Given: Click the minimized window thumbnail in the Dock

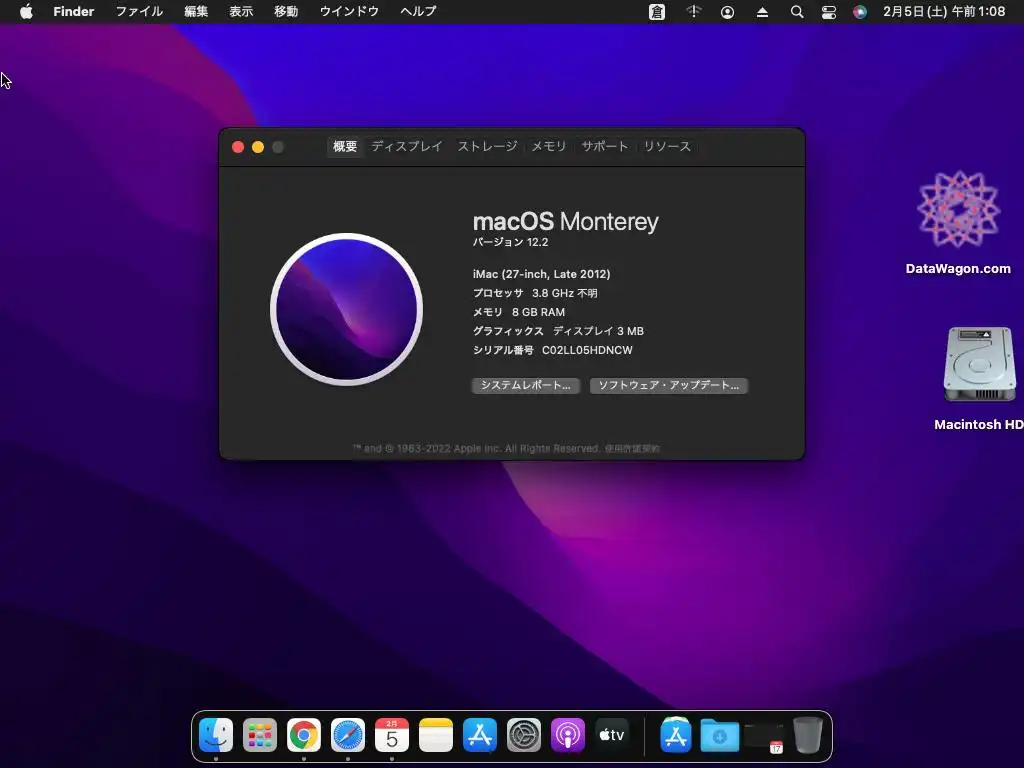Looking at the screenshot, I should [763, 737].
